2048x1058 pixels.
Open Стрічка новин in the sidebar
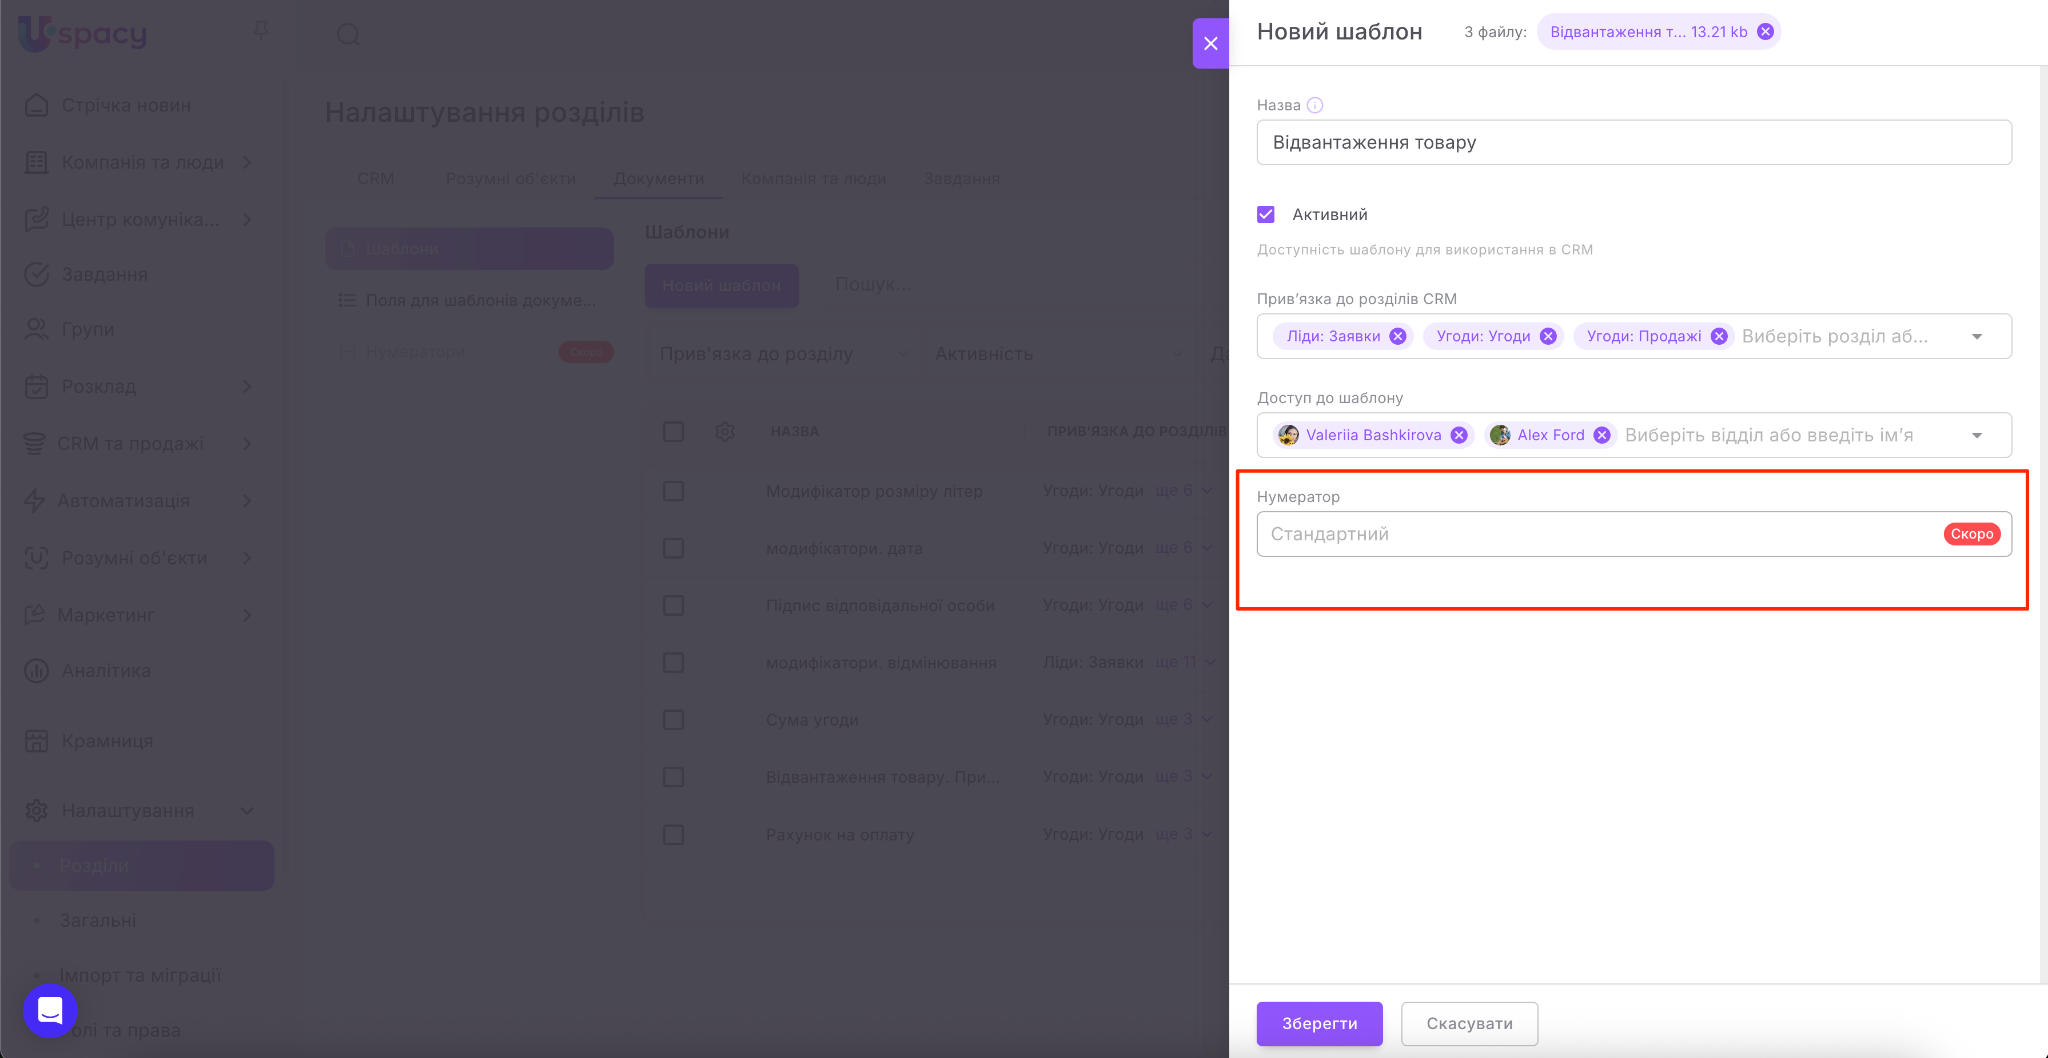tap(126, 105)
